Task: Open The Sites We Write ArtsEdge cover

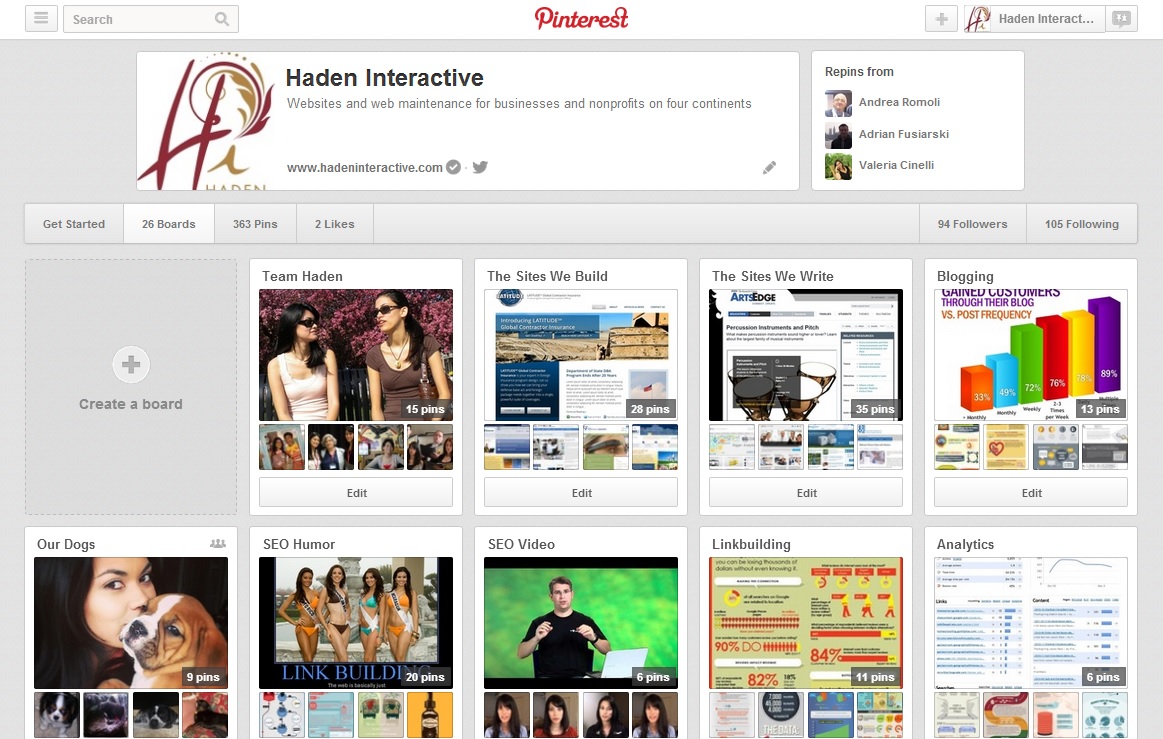Action: tap(806, 355)
